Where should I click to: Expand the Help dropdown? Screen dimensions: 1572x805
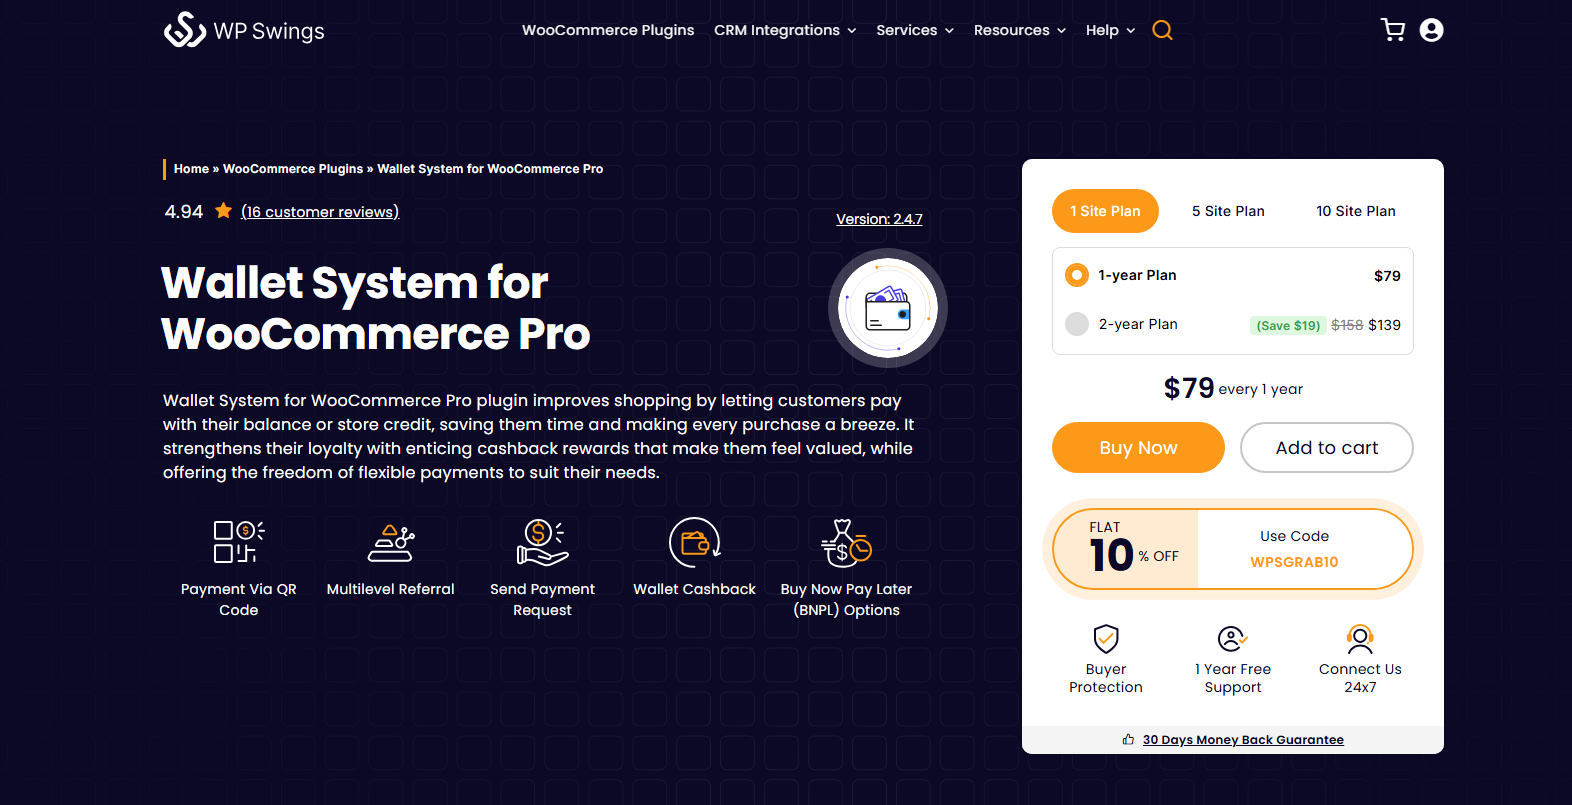1110,30
